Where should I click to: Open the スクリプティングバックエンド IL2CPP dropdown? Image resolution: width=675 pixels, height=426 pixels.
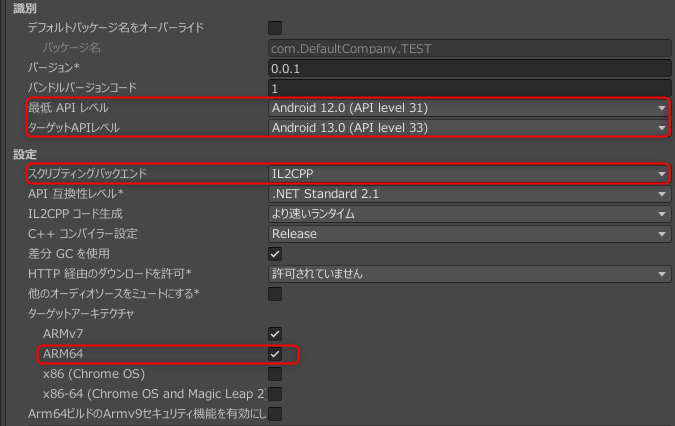point(469,174)
